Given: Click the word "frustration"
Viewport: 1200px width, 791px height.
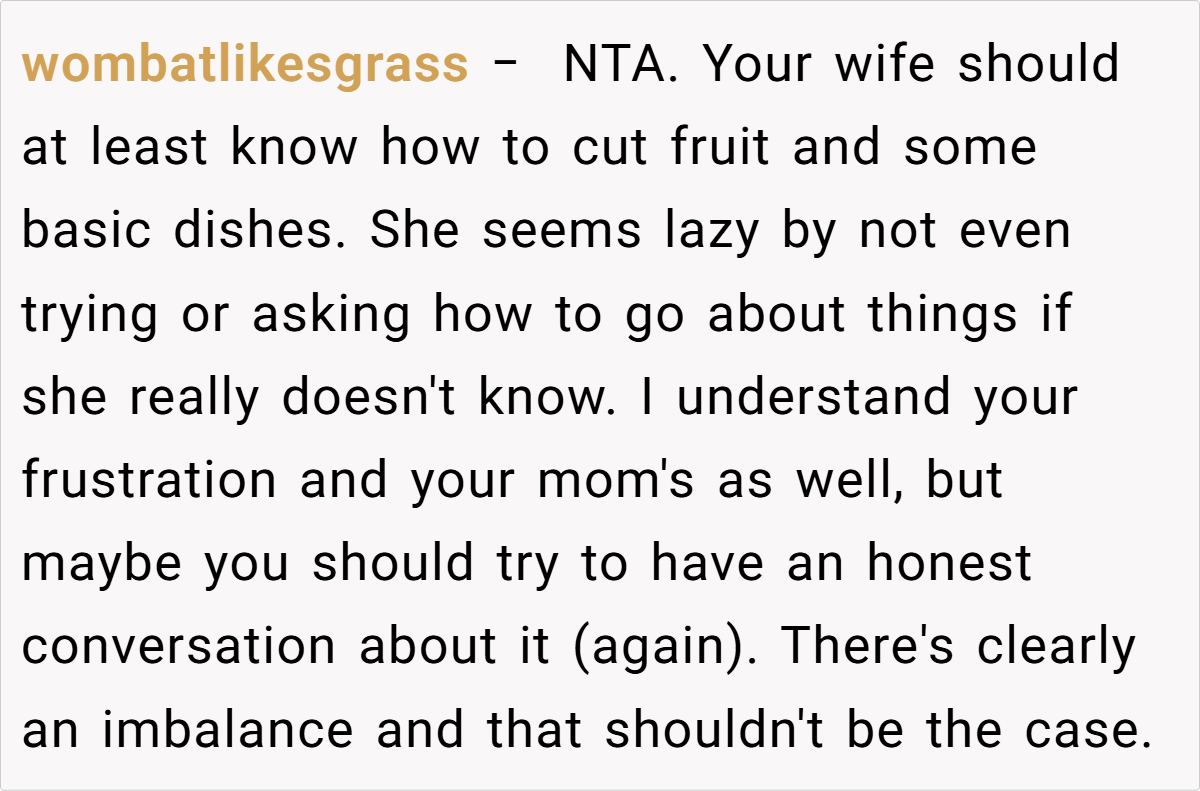Looking at the screenshot, I should (148, 480).
